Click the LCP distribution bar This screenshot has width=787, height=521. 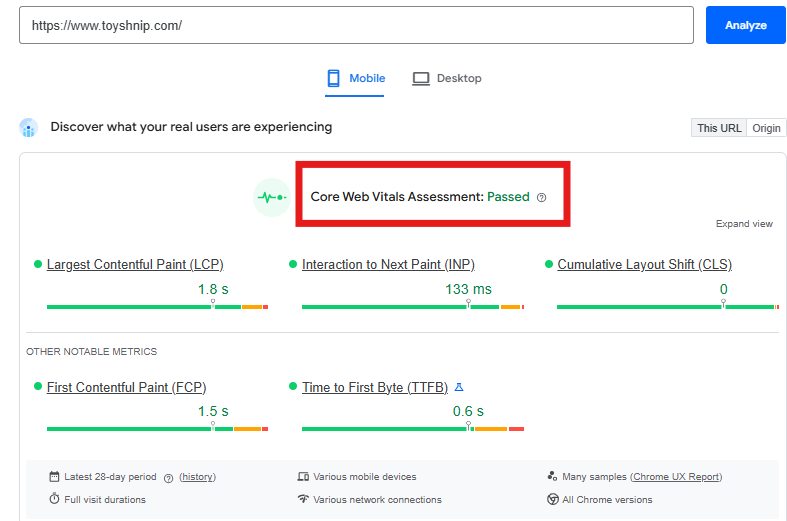tap(158, 307)
